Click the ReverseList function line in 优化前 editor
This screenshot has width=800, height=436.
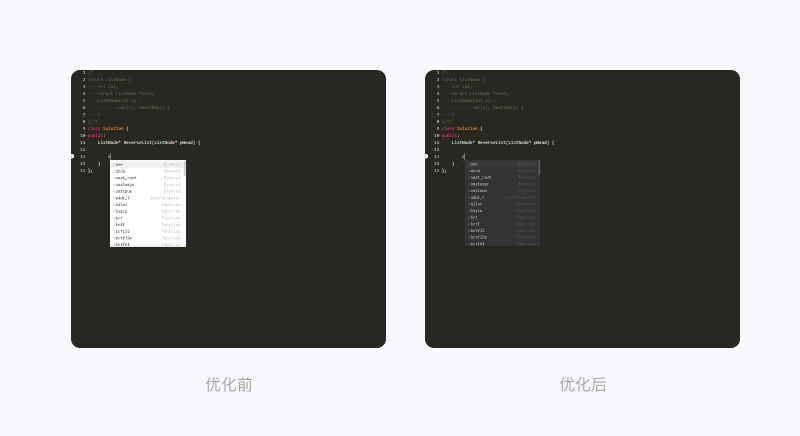click(149, 143)
